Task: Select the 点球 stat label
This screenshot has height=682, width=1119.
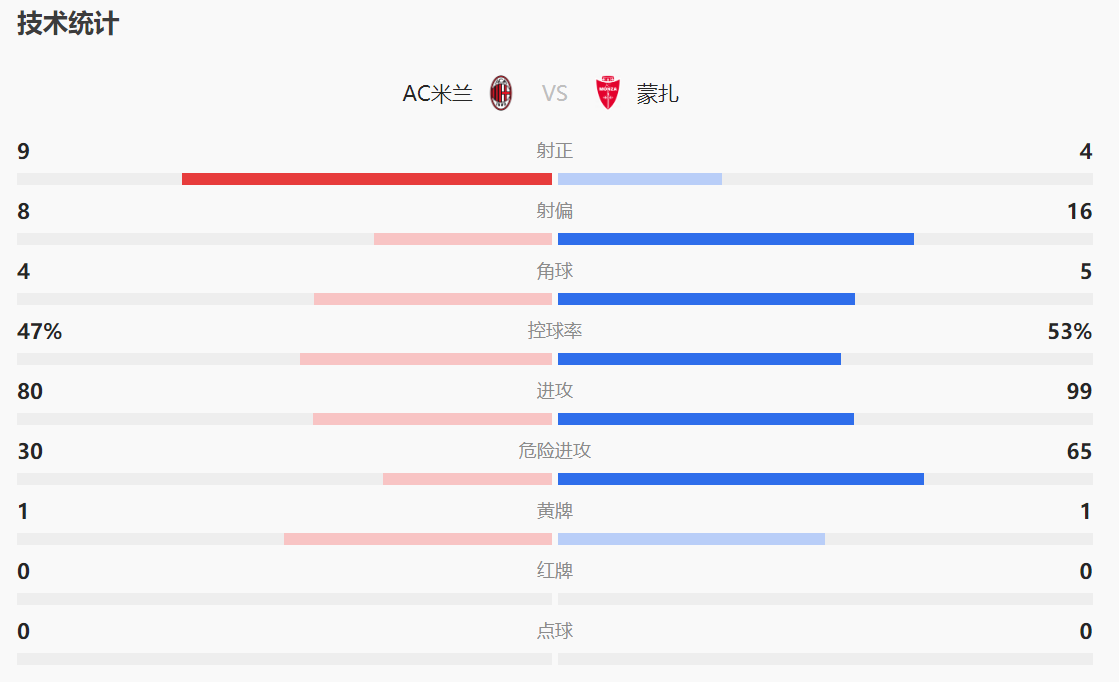Action: tap(555, 631)
